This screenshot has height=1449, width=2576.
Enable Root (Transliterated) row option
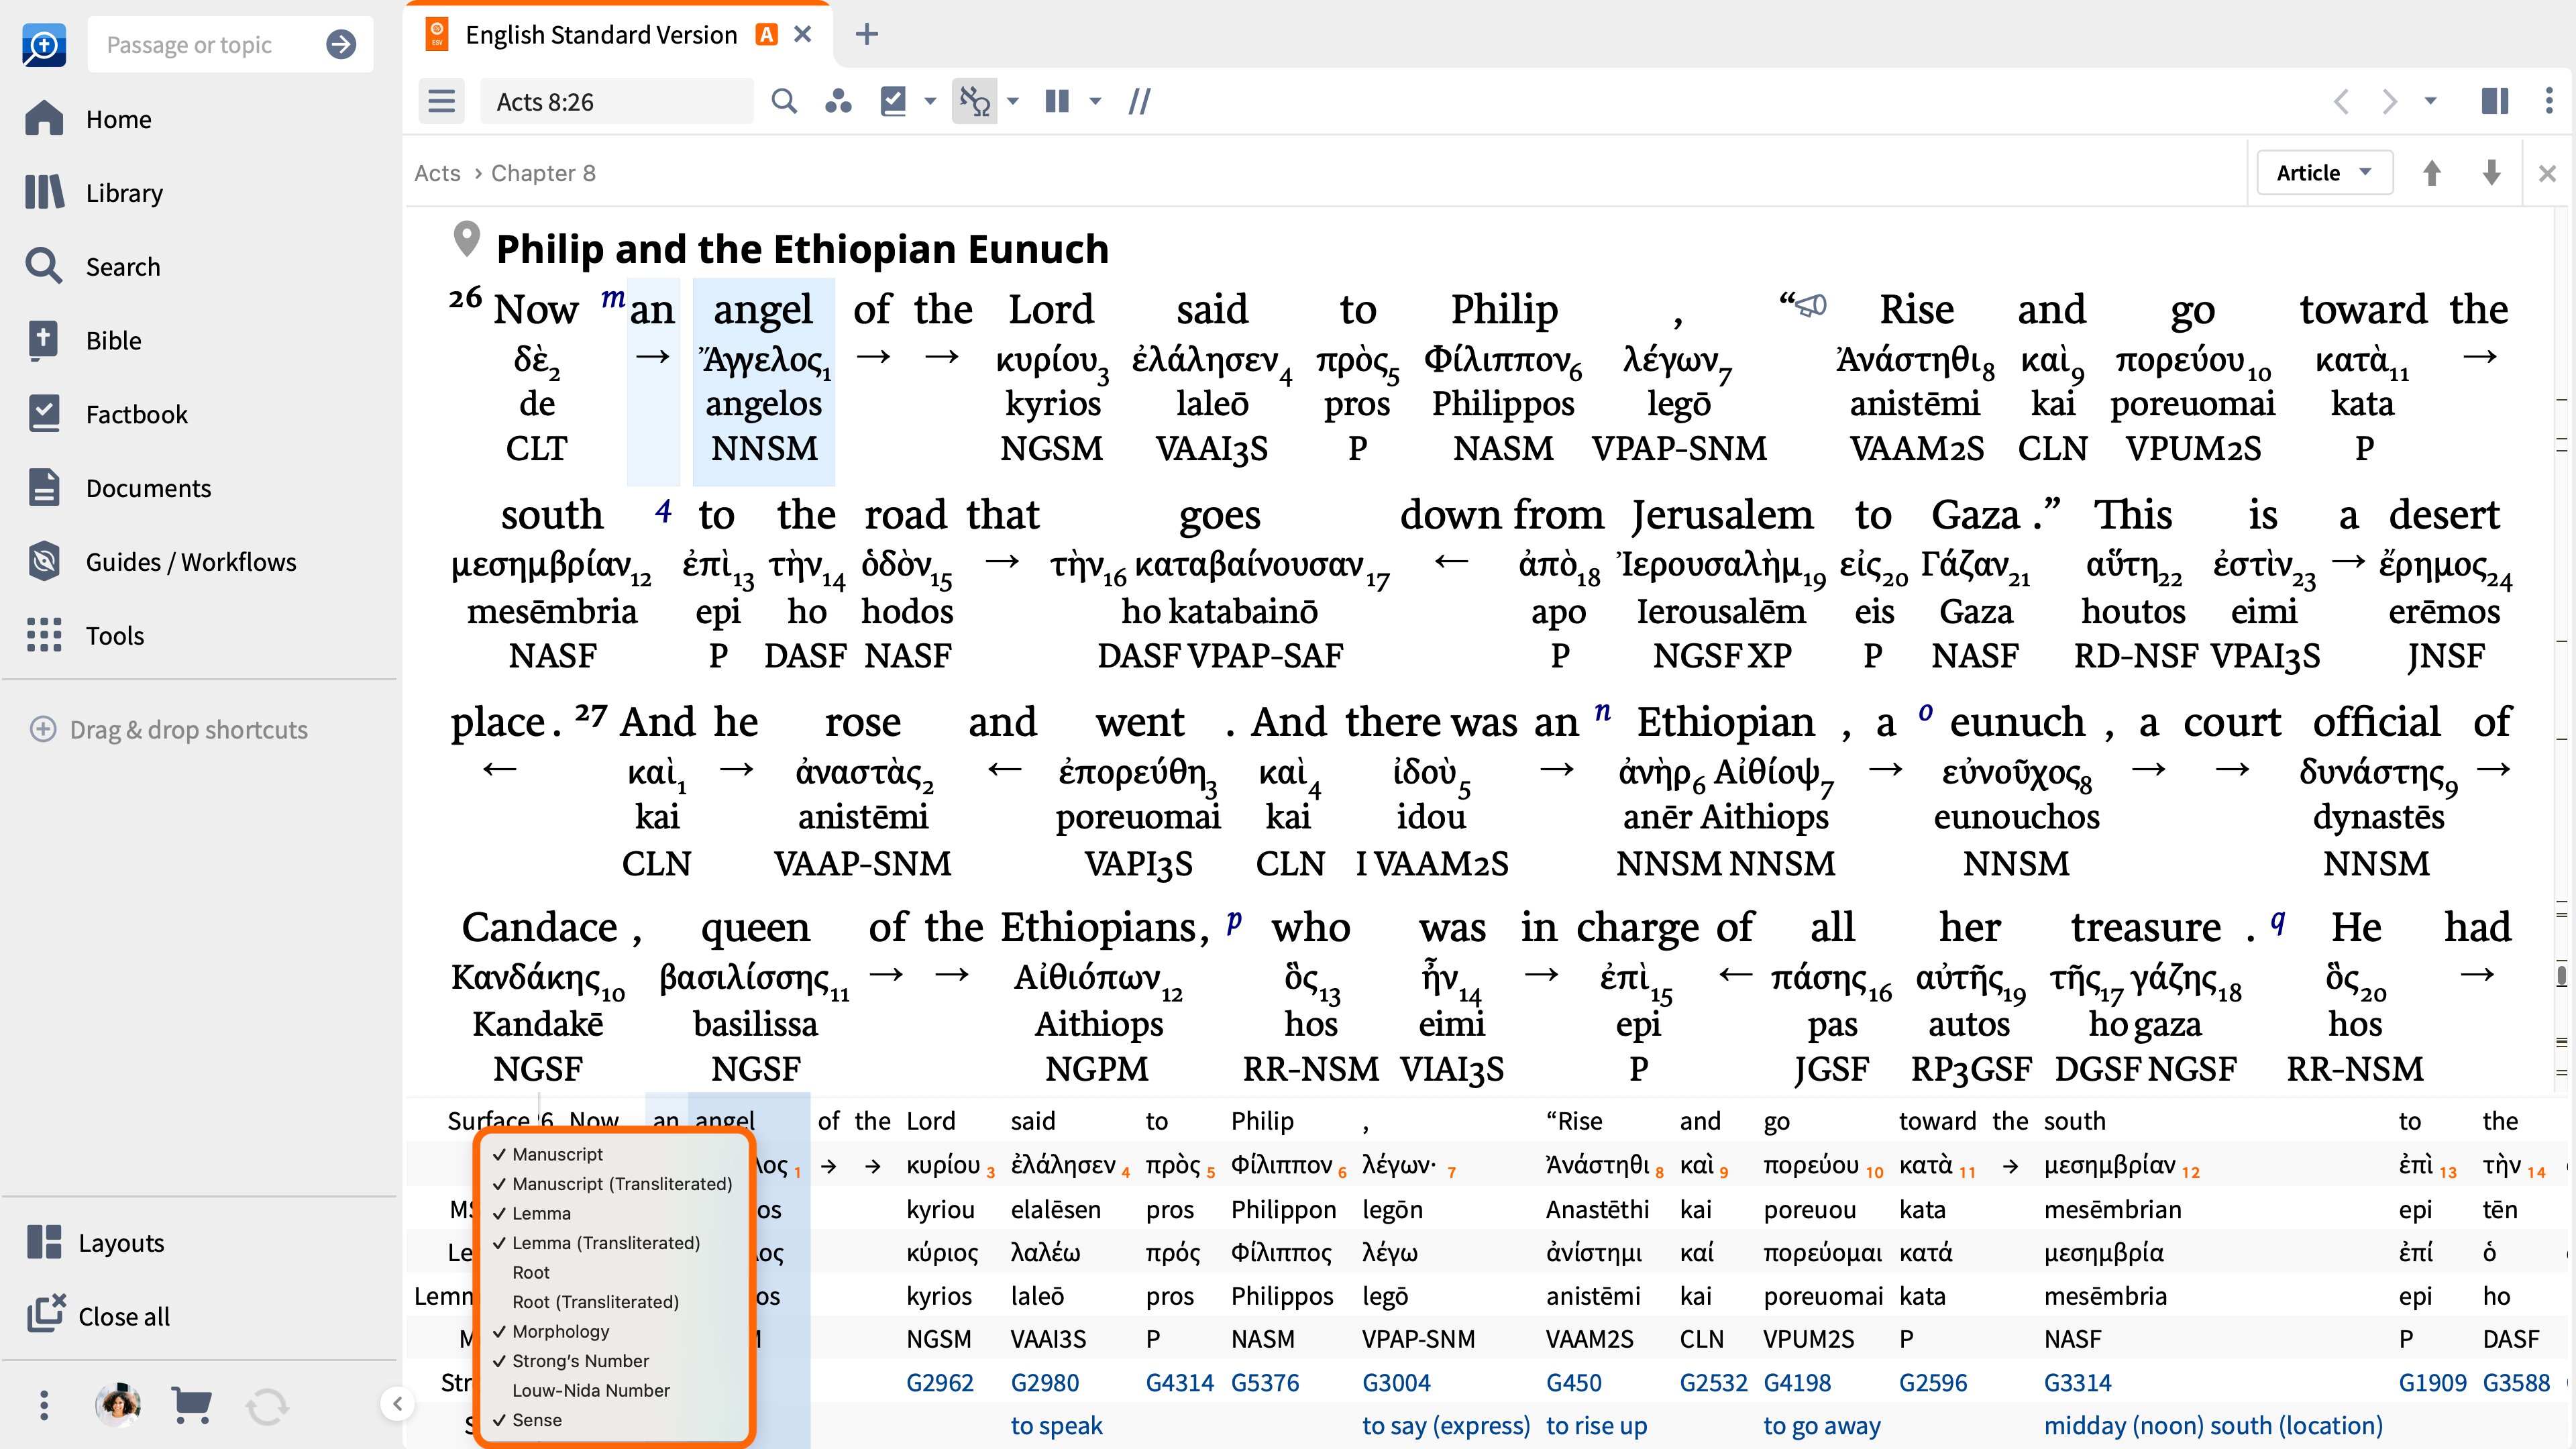[x=595, y=1301]
